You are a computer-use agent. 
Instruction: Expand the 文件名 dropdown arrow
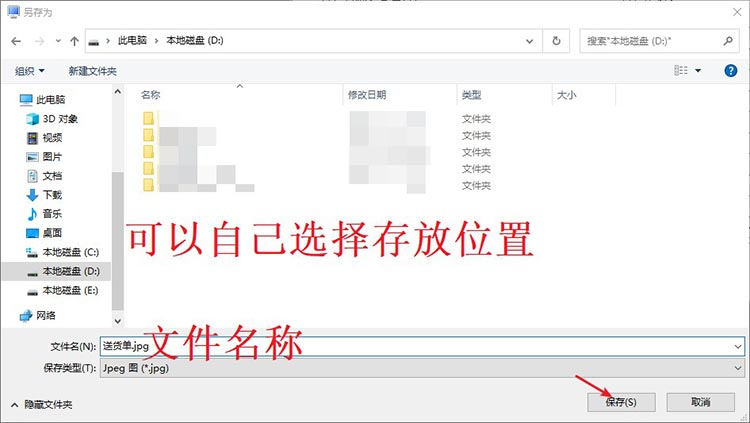(x=738, y=346)
